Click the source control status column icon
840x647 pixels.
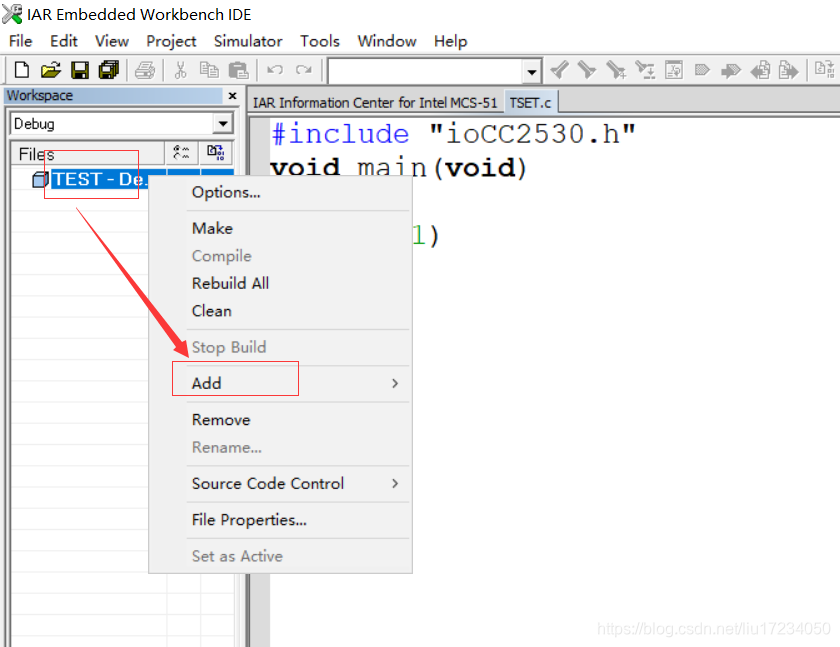pyautogui.click(x=182, y=153)
